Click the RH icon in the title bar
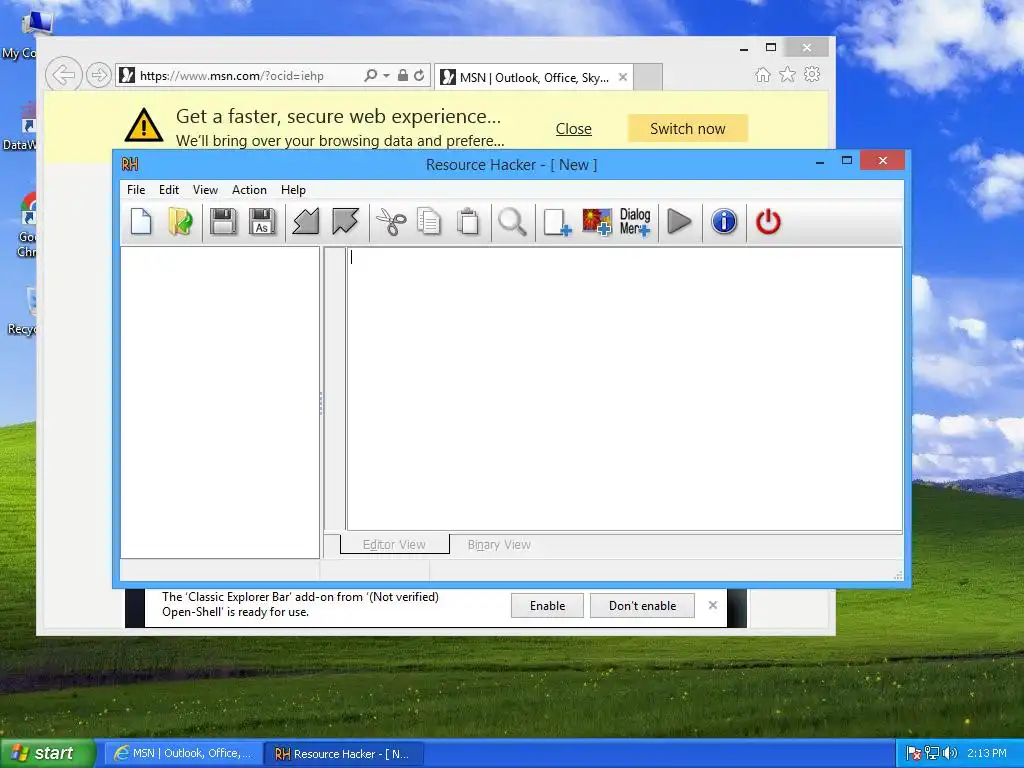1024x768 pixels. [130, 165]
